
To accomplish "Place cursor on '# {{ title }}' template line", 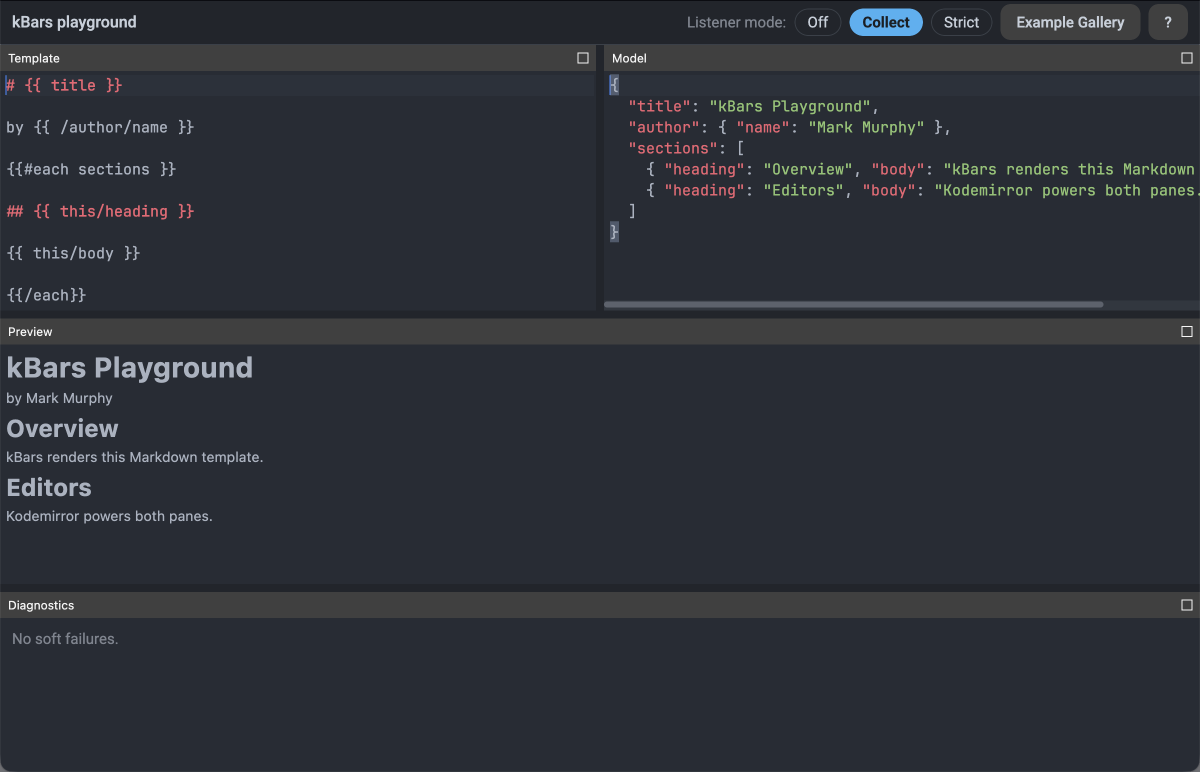I will (x=64, y=86).
